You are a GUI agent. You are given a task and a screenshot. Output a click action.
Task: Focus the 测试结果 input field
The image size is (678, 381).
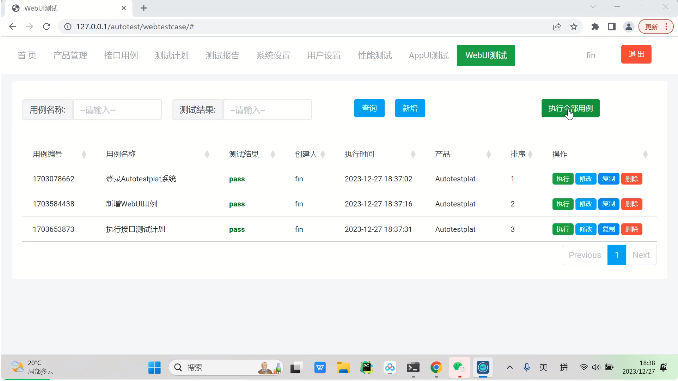(267, 110)
